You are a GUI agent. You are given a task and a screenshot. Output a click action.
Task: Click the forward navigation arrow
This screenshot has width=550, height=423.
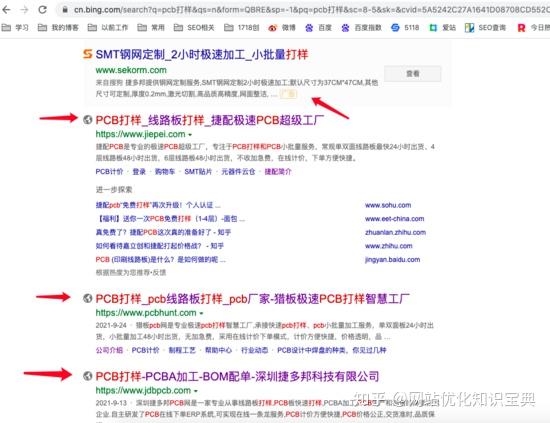tap(24, 10)
